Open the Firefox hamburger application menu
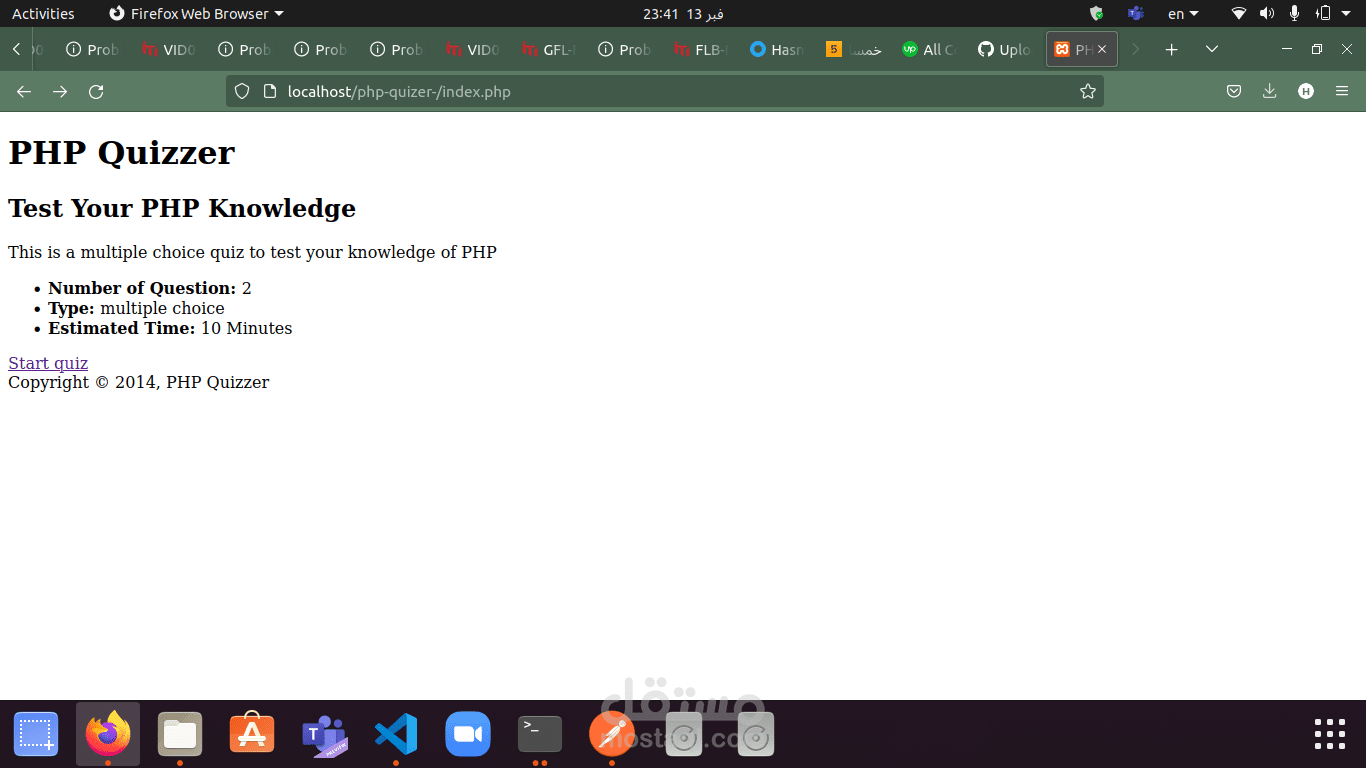Viewport: 1366px width, 768px height. 1342,92
